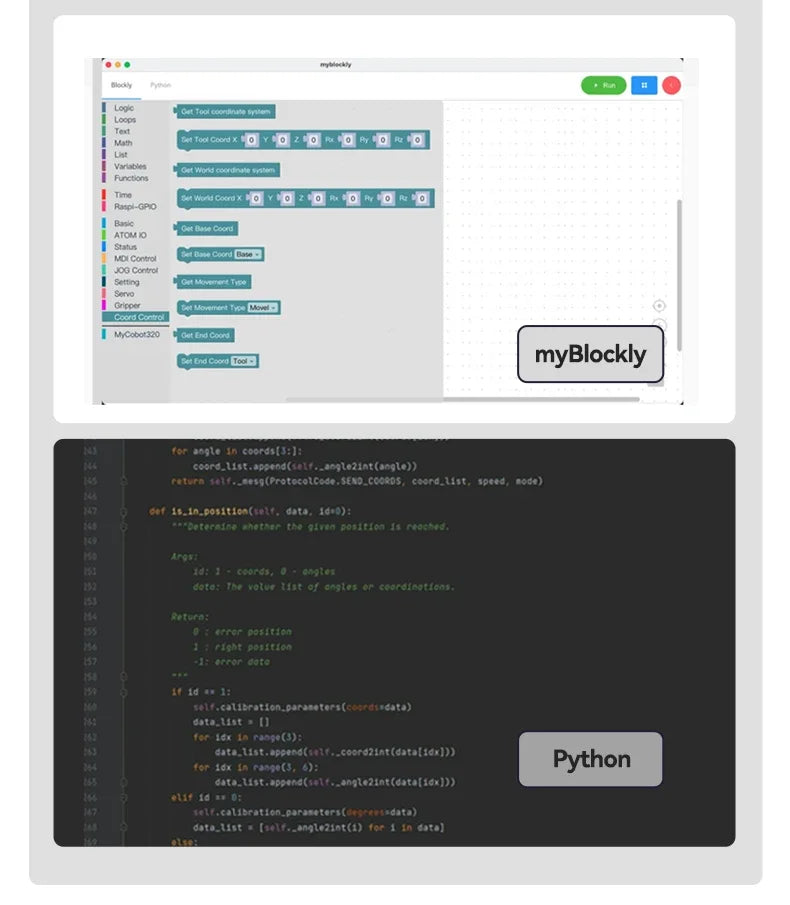Click the red round button next to the grid icon
Viewport: 790px width, 905px height.
click(x=671, y=85)
